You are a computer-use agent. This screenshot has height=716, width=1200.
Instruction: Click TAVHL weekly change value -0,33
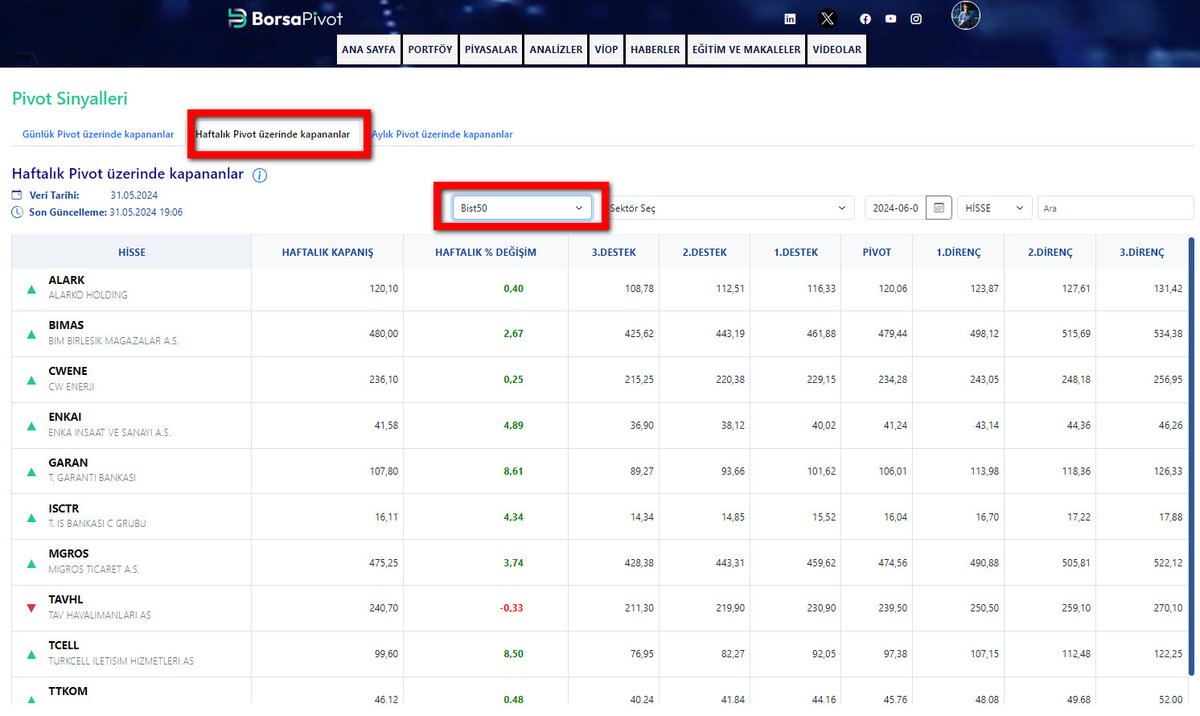510,608
